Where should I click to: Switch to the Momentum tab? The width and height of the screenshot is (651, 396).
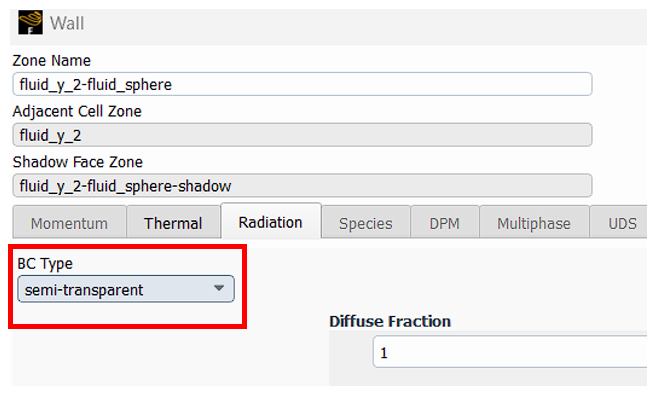coord(69,223)
